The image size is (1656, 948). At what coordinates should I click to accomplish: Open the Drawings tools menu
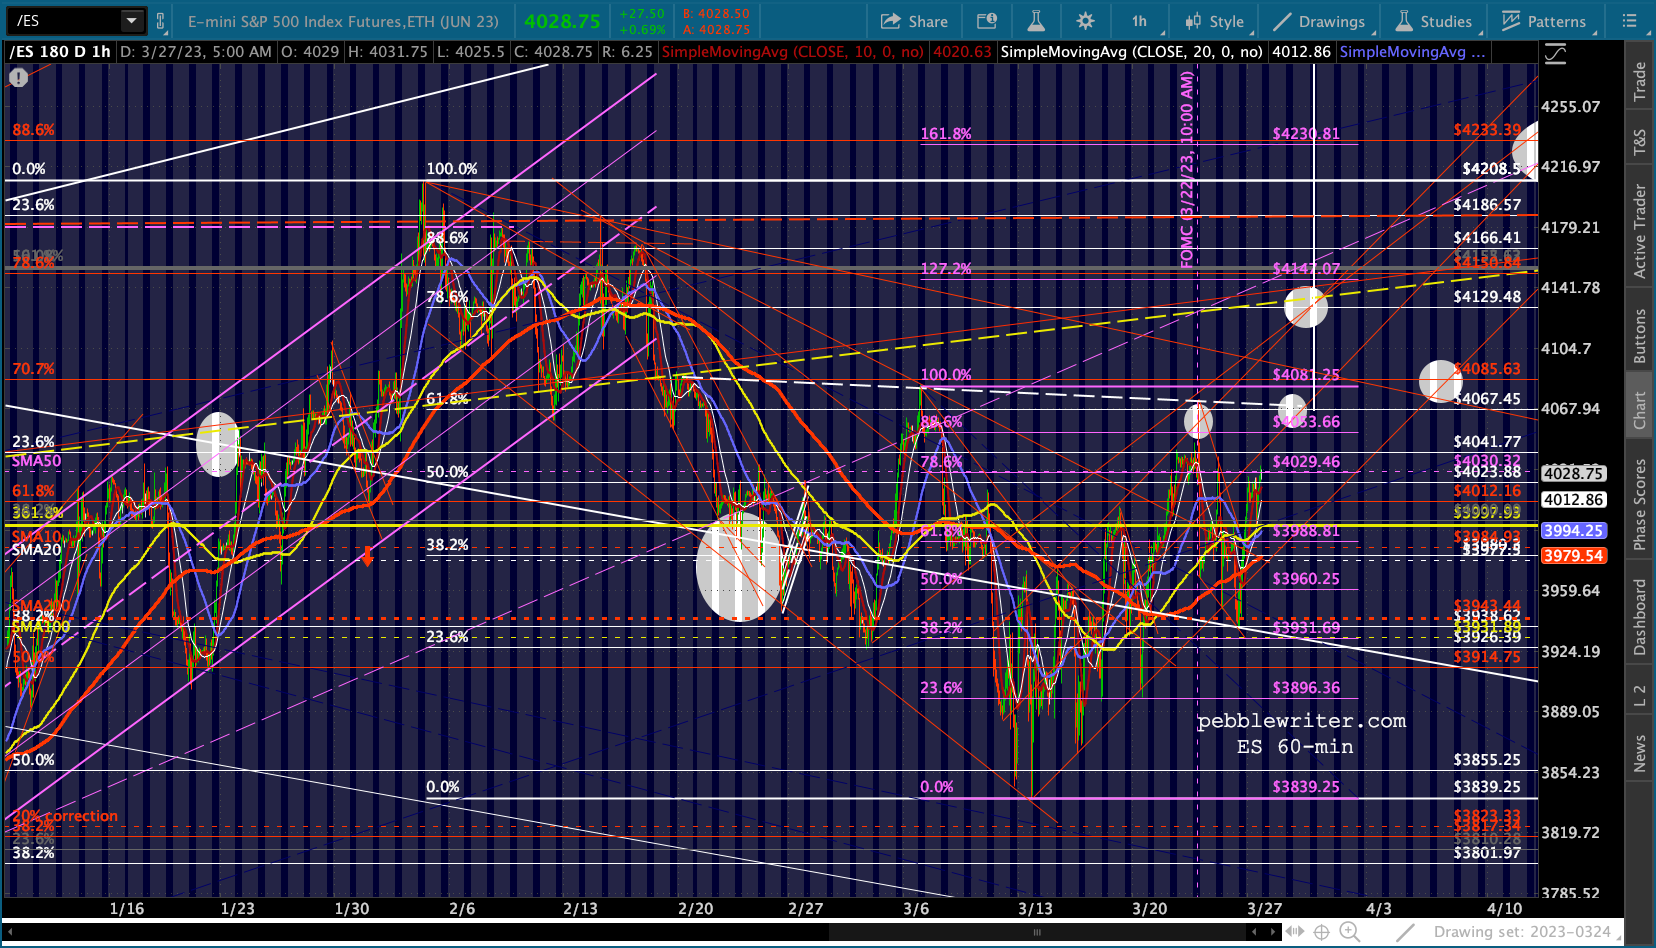tap(1320, 21)
